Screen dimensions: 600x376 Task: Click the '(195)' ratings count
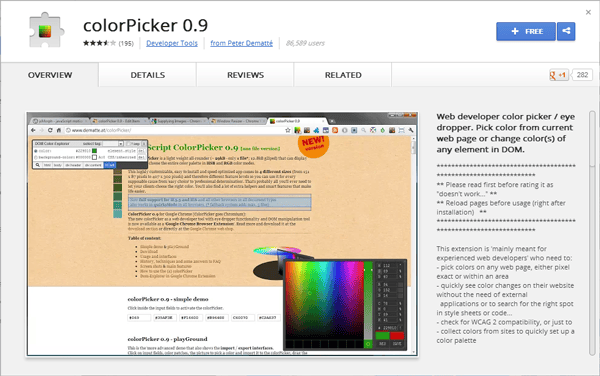(x=126, y=43)
